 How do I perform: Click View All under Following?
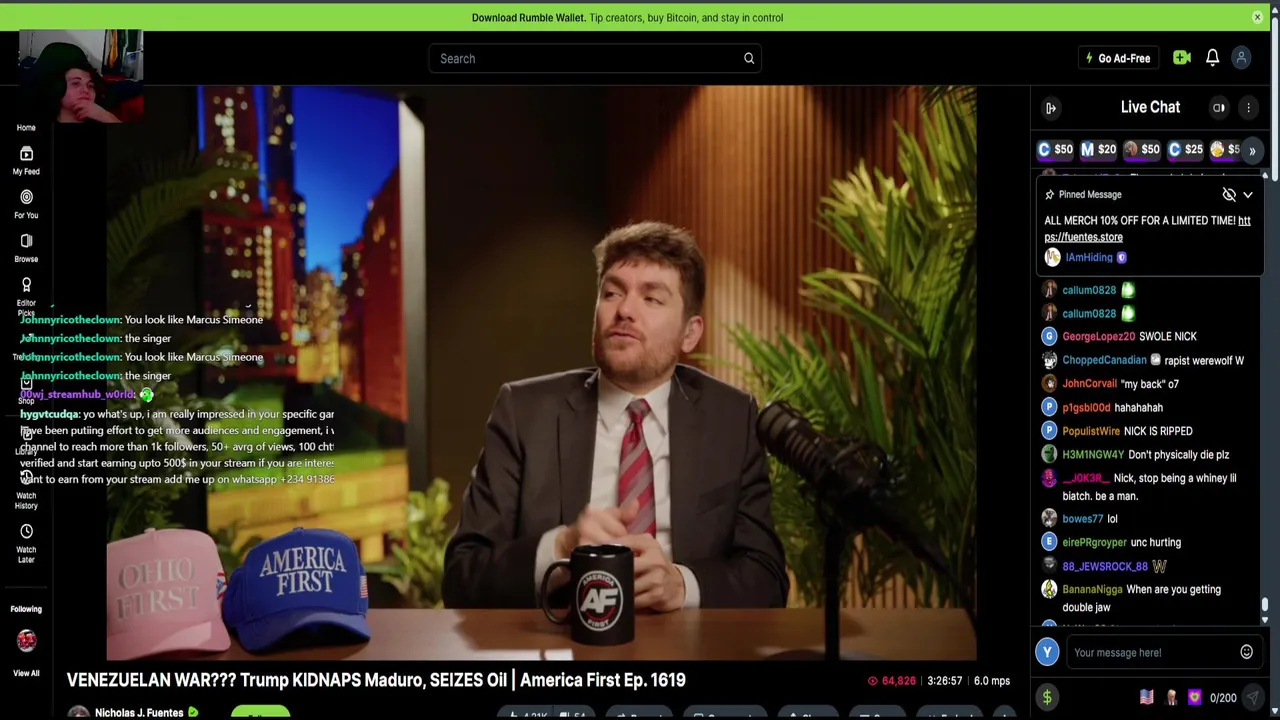point(26,673)
